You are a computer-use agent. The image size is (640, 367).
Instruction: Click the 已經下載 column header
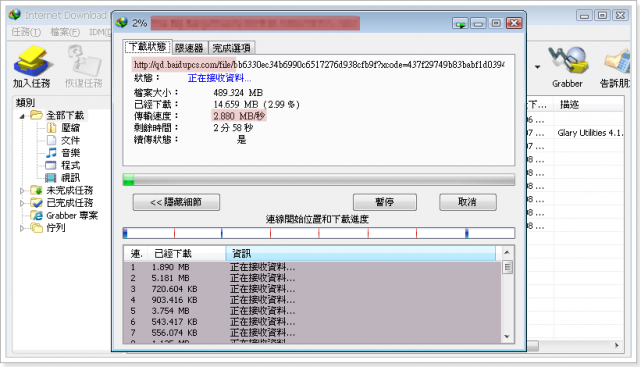pos(186,254)
